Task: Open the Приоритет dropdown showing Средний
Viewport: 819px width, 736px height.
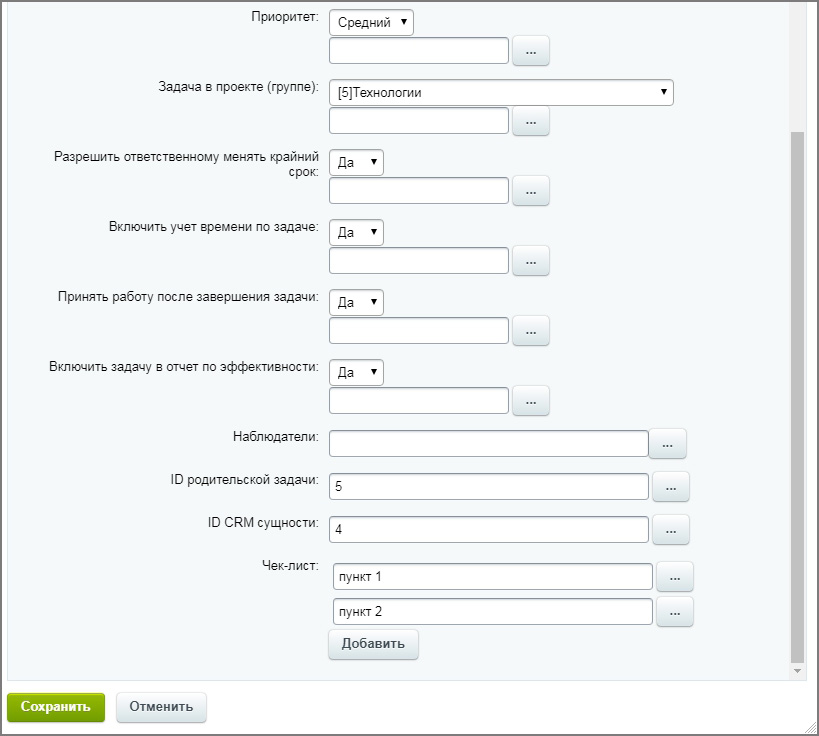Action: [371, 22]
